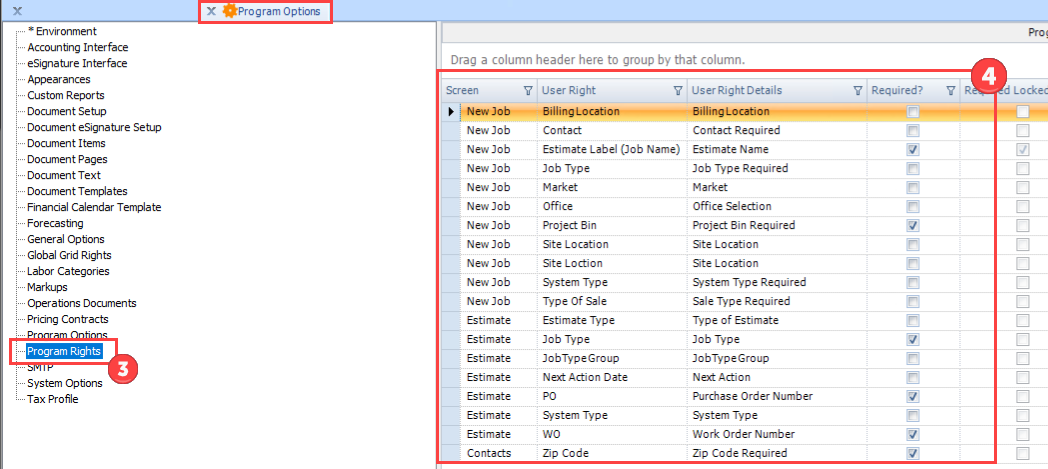This screenshot has width=1048, height=469.
Task: Open filter icon on Screen column
Action: coord(528,90)
